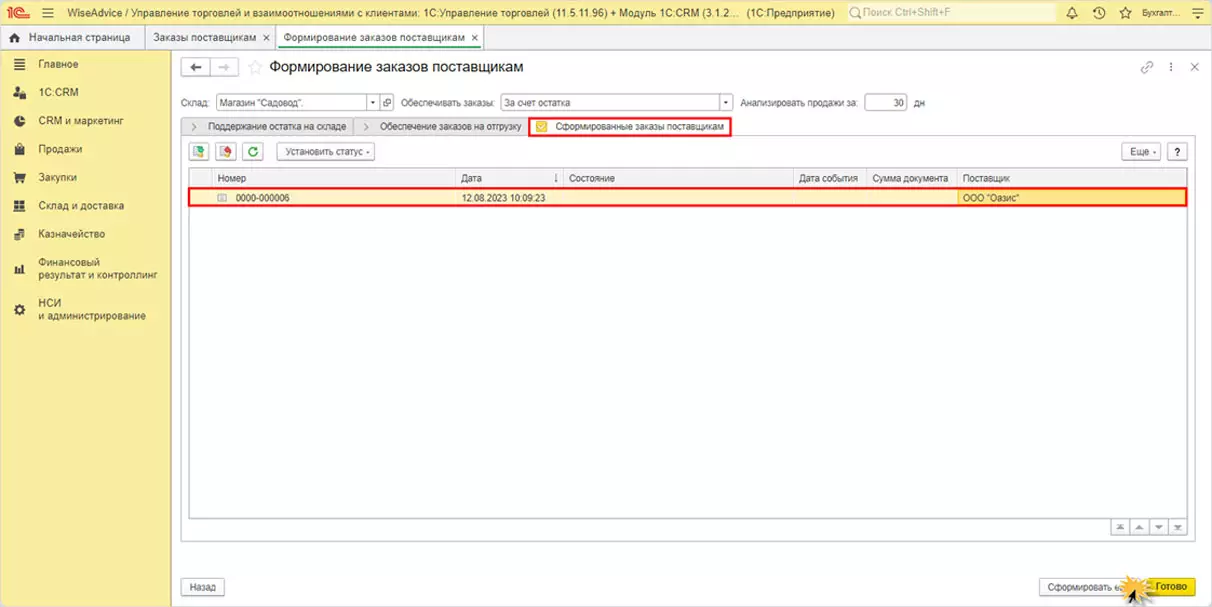Screen dimensions: 1212x607
Task: Open Финансовый результат и контроллинг section
Action: pos(98,268)
